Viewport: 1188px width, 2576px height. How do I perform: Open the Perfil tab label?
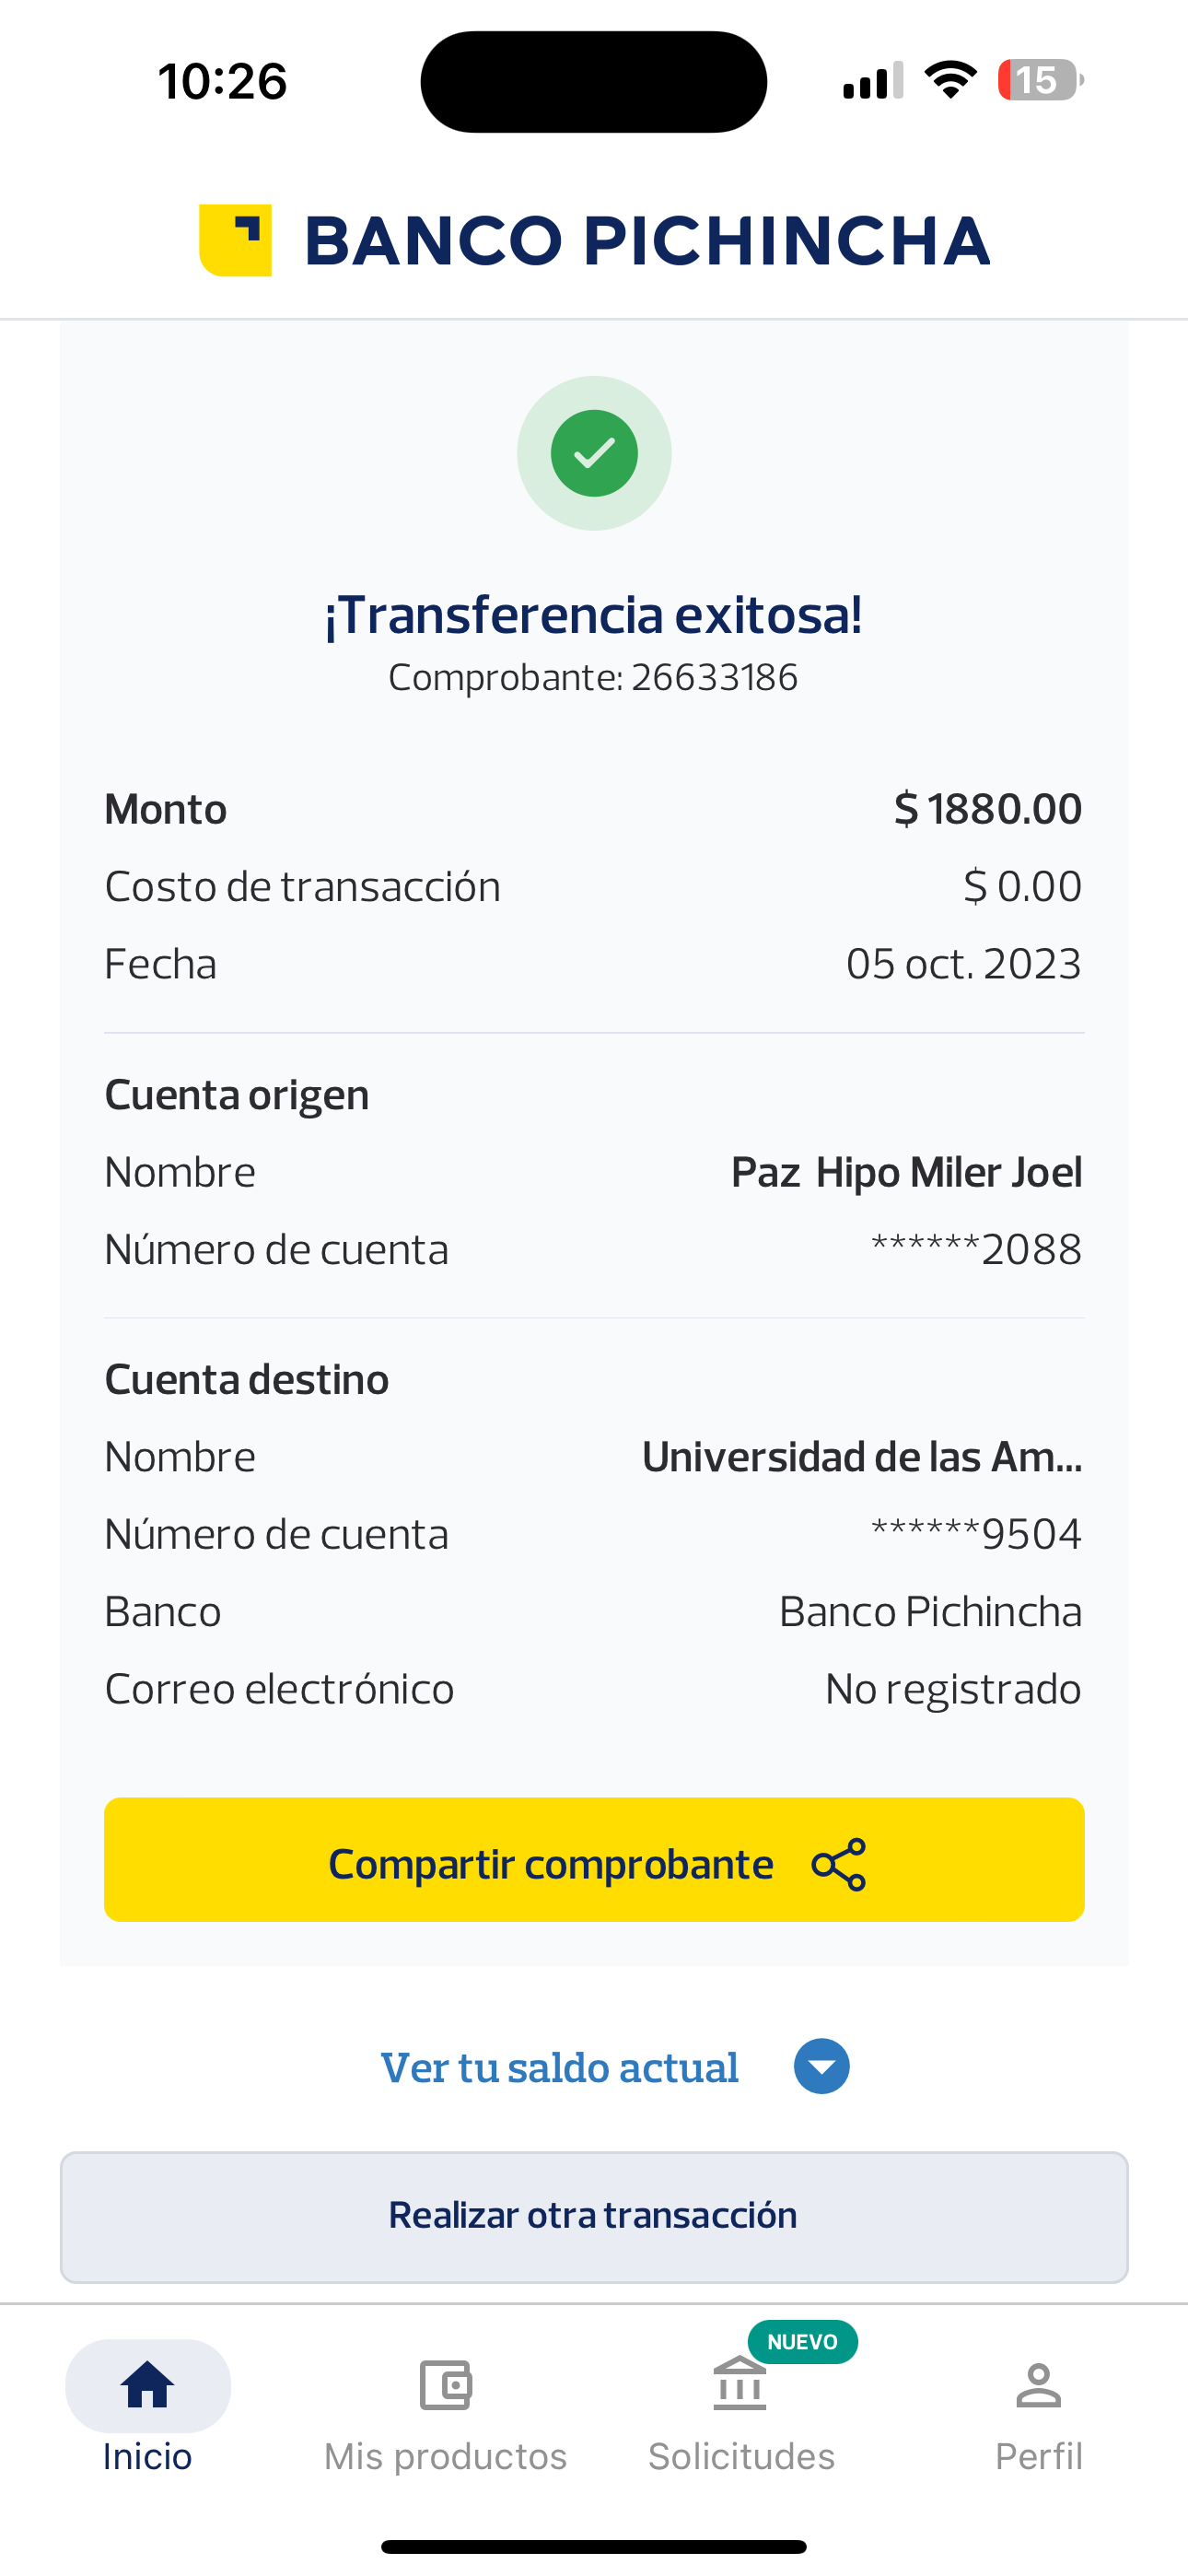coord(1038,2456)
